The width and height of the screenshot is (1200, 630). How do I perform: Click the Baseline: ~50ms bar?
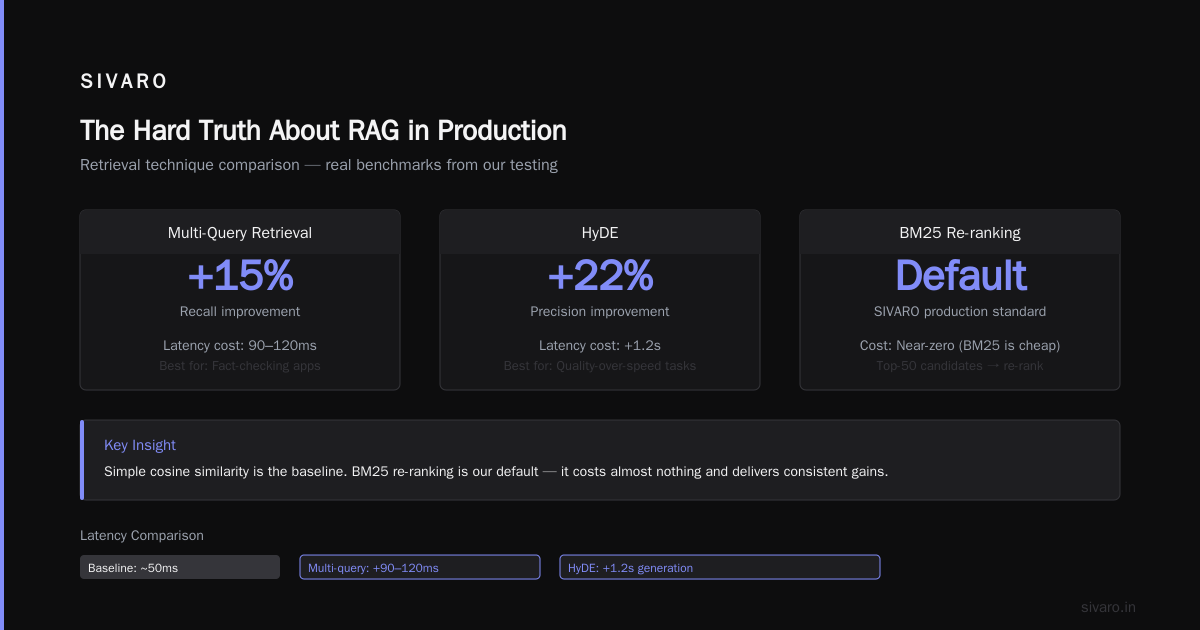[180, 567]
